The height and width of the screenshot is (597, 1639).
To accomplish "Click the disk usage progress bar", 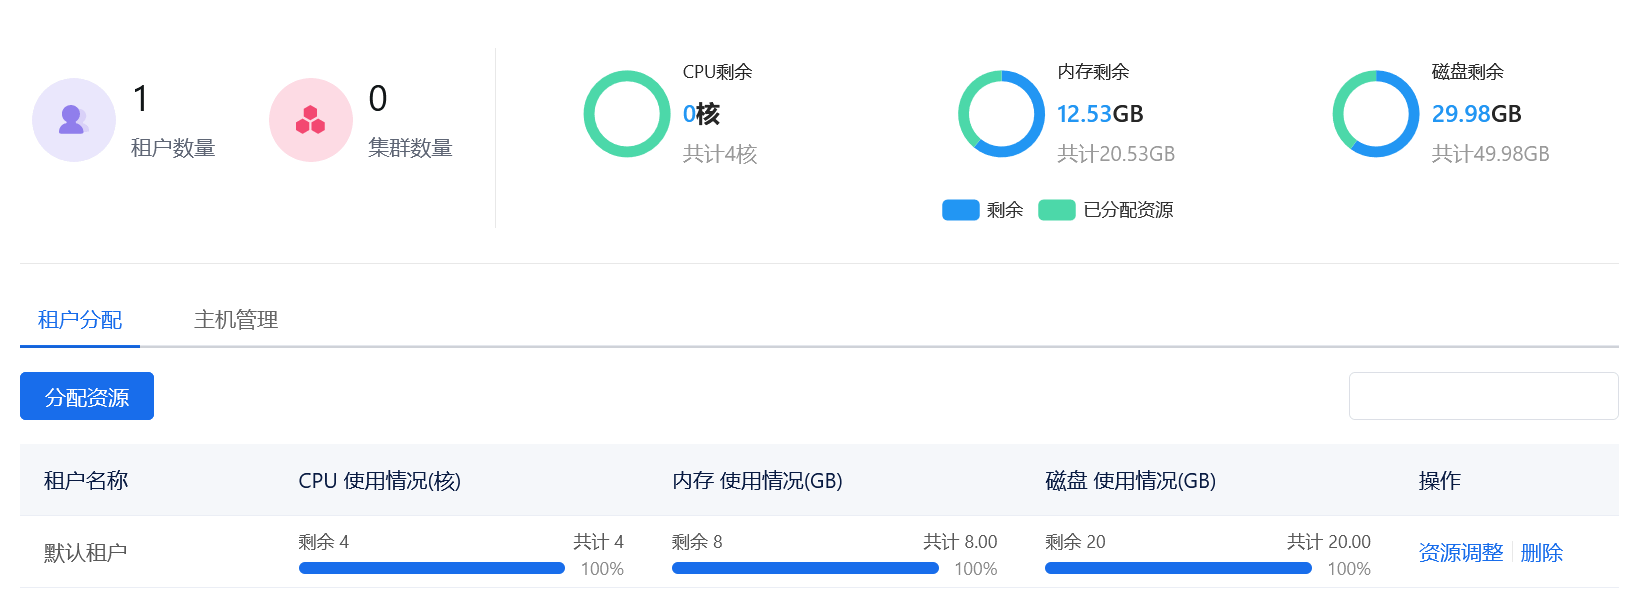I will coord(1178,568).
